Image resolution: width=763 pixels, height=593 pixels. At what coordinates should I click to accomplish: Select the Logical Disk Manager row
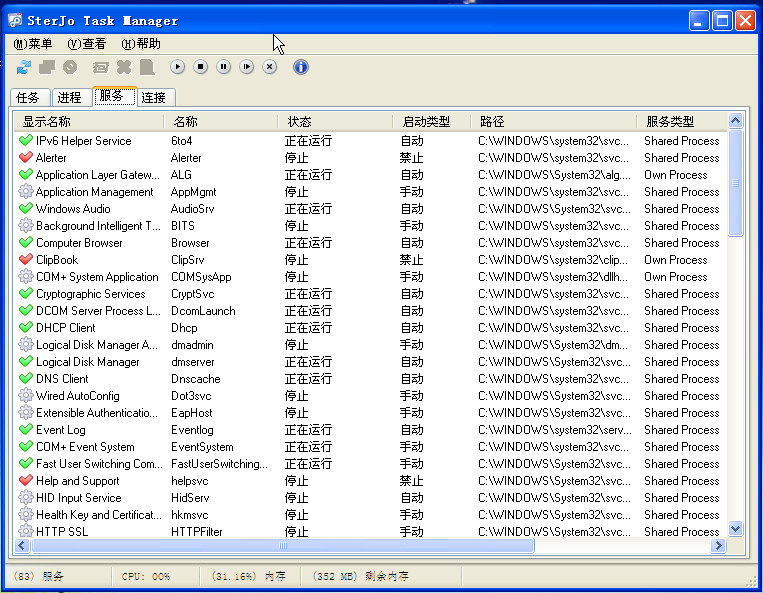point(370,361)
